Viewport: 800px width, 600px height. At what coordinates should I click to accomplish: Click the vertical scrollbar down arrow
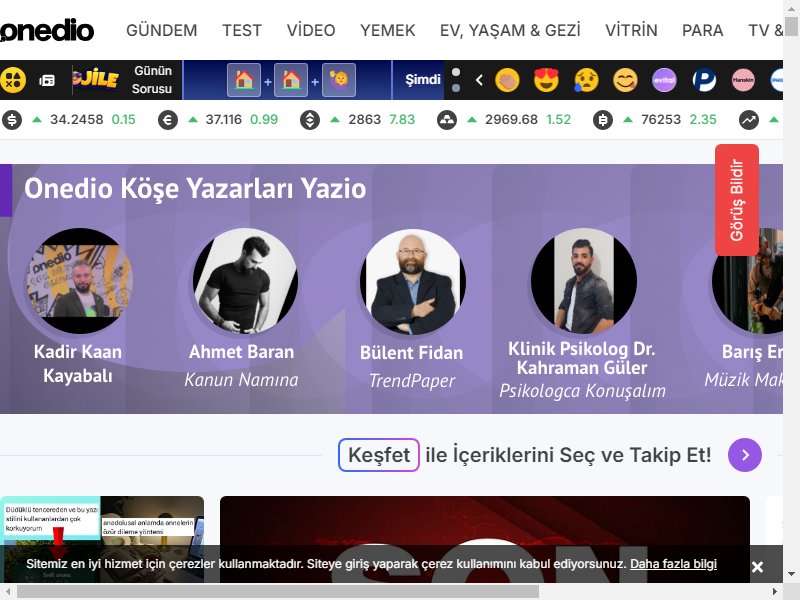[x=791, y=574]
